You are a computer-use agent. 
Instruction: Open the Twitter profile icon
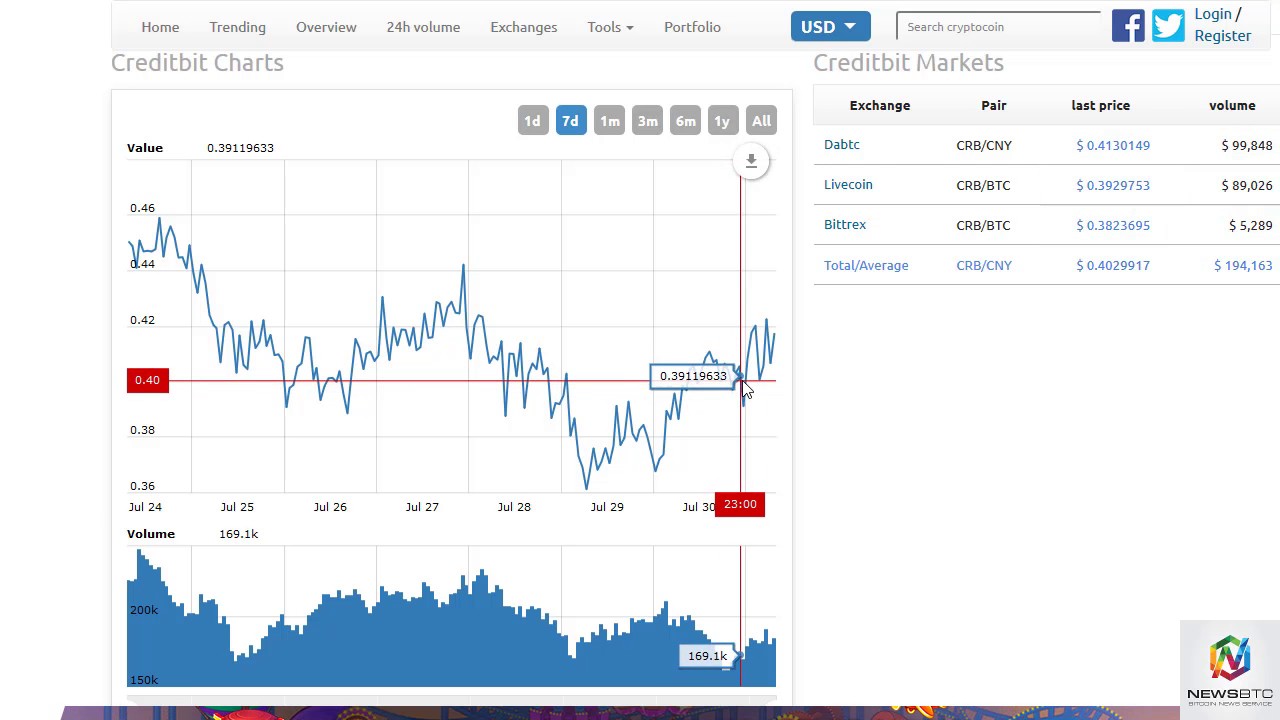point(1168,26)
